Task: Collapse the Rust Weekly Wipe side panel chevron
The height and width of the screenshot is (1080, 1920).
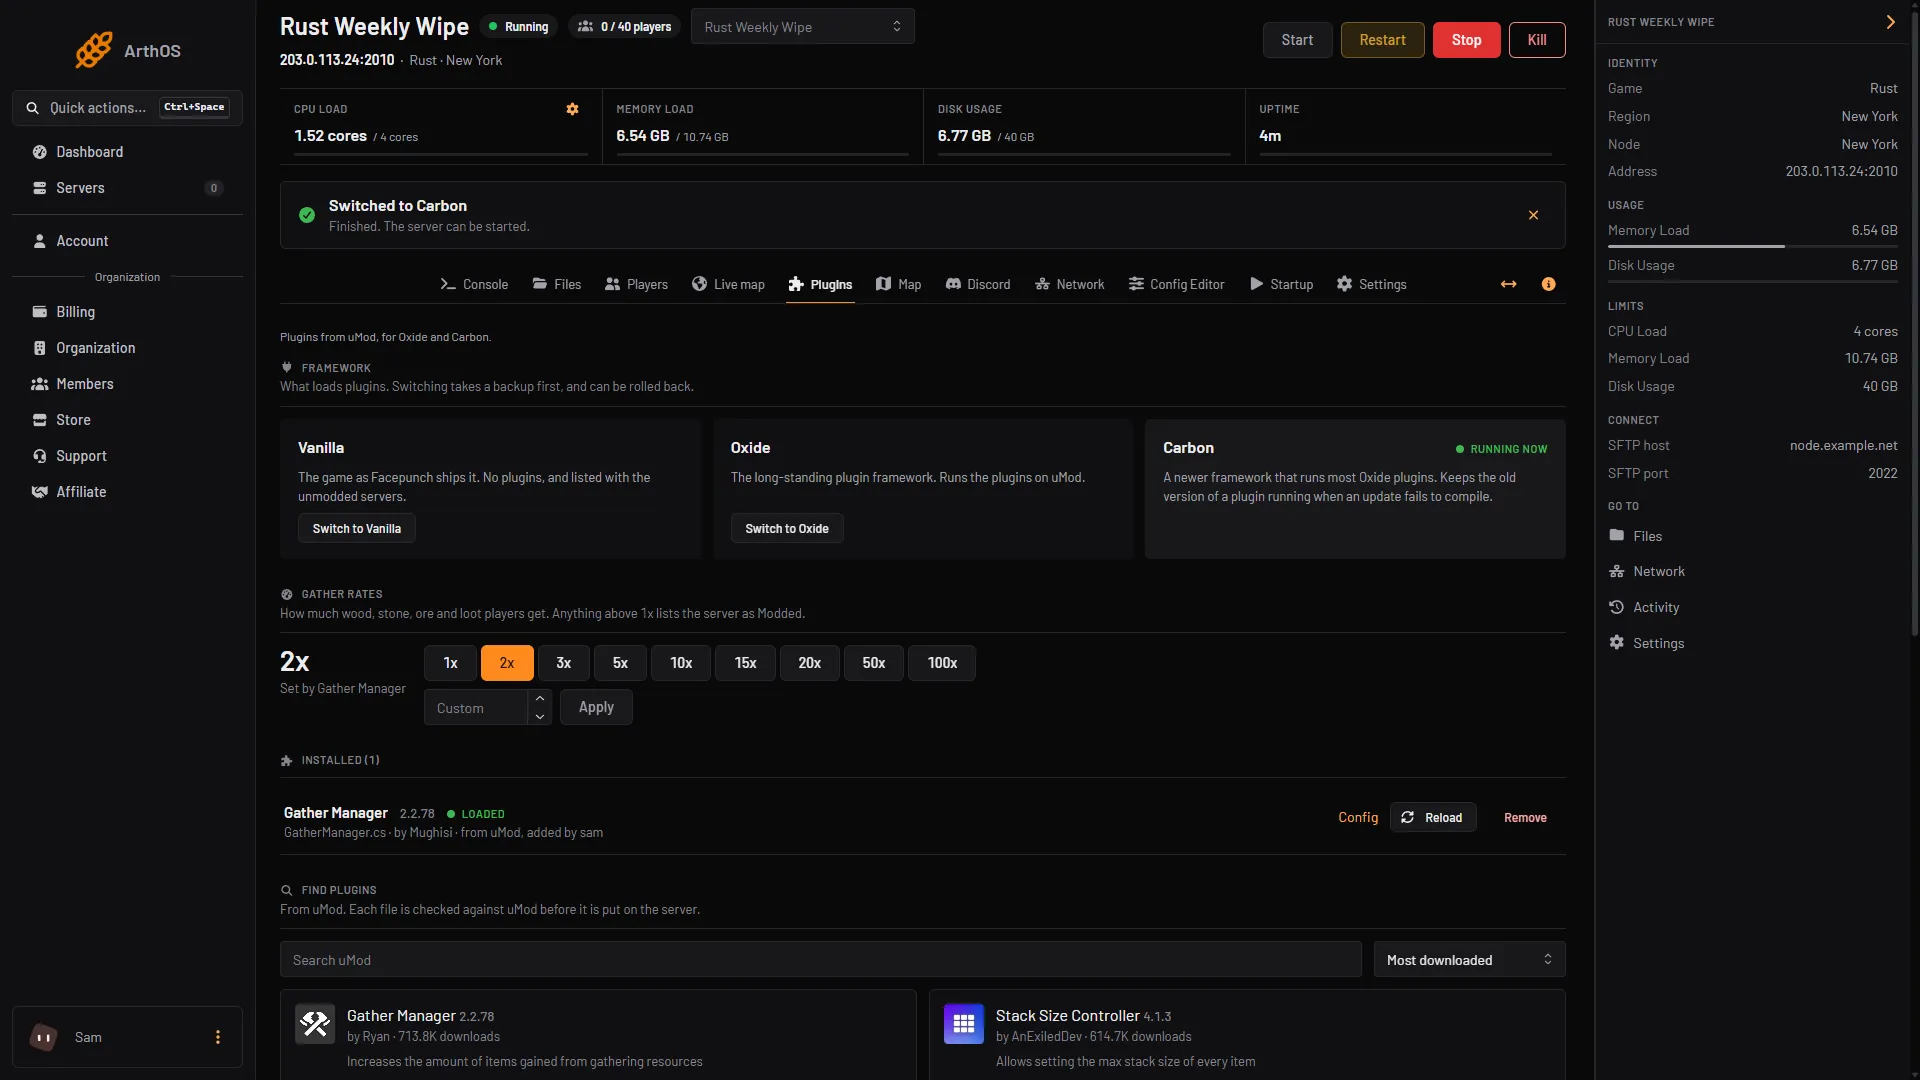Action: (x=1890, y=22)
